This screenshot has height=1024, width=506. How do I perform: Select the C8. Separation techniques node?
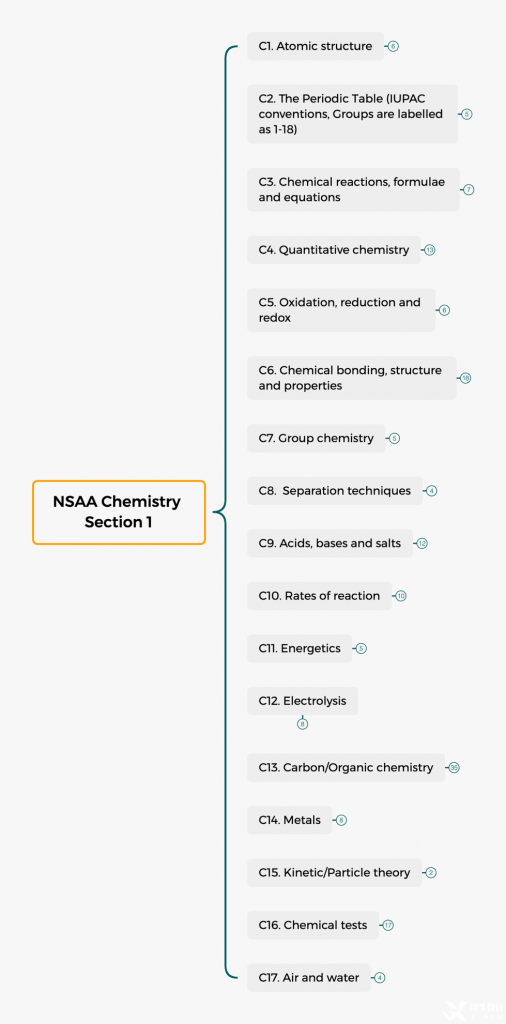335,490
